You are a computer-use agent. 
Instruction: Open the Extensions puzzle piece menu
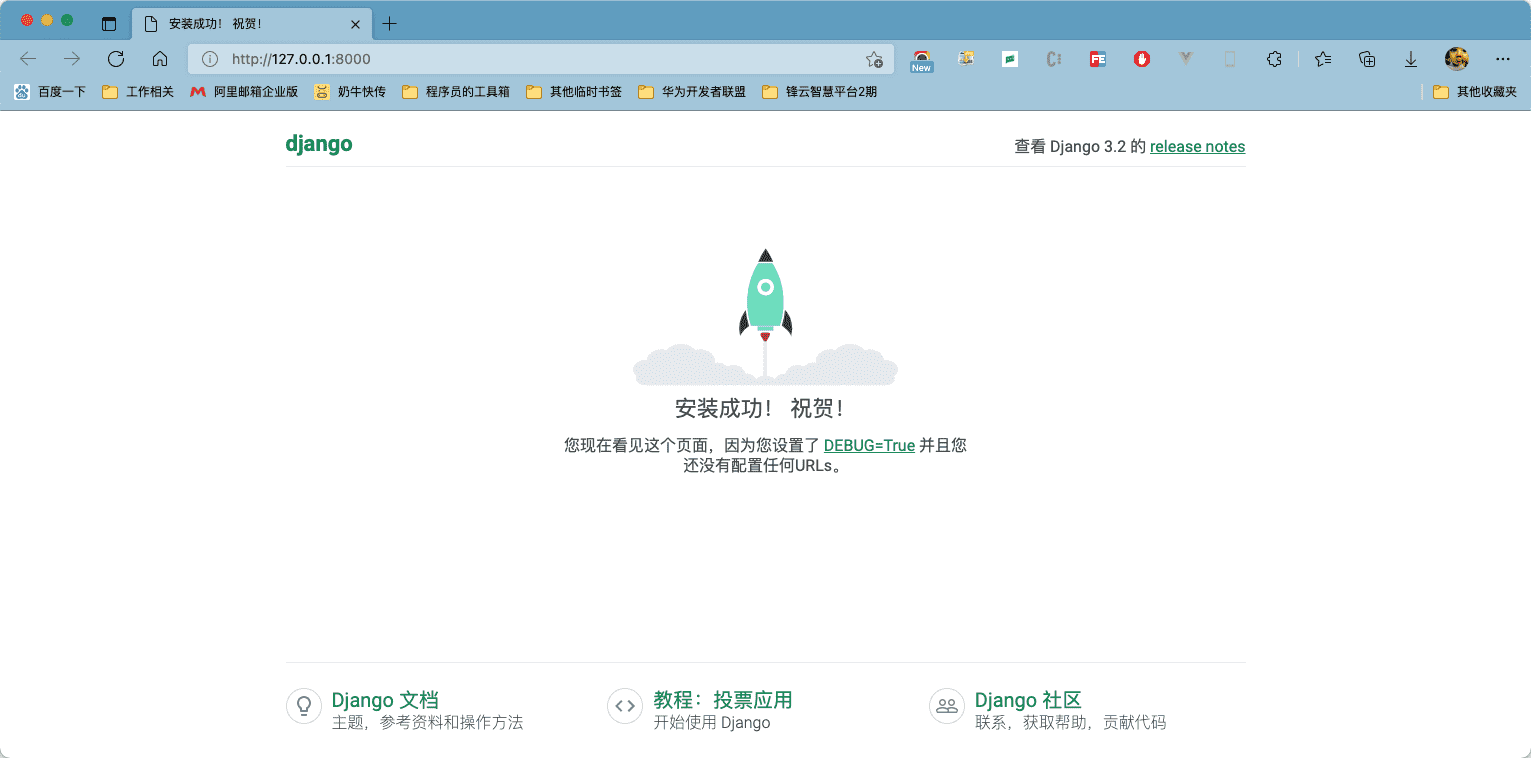1274,59
